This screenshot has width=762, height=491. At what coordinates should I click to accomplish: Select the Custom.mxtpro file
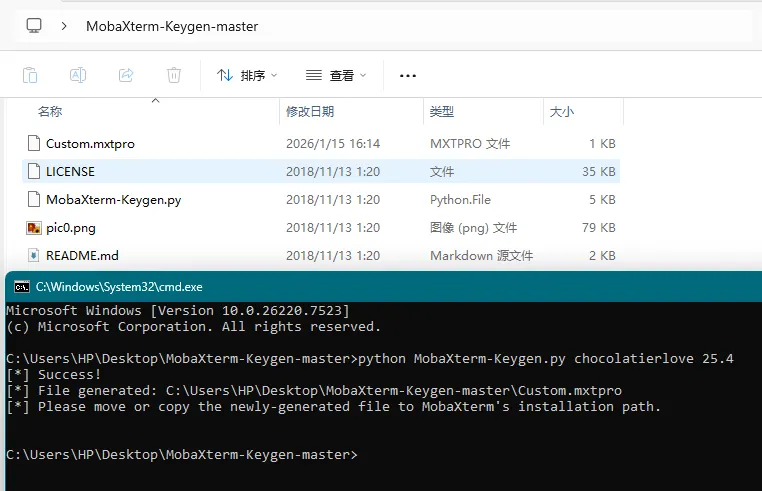point(90,144)
